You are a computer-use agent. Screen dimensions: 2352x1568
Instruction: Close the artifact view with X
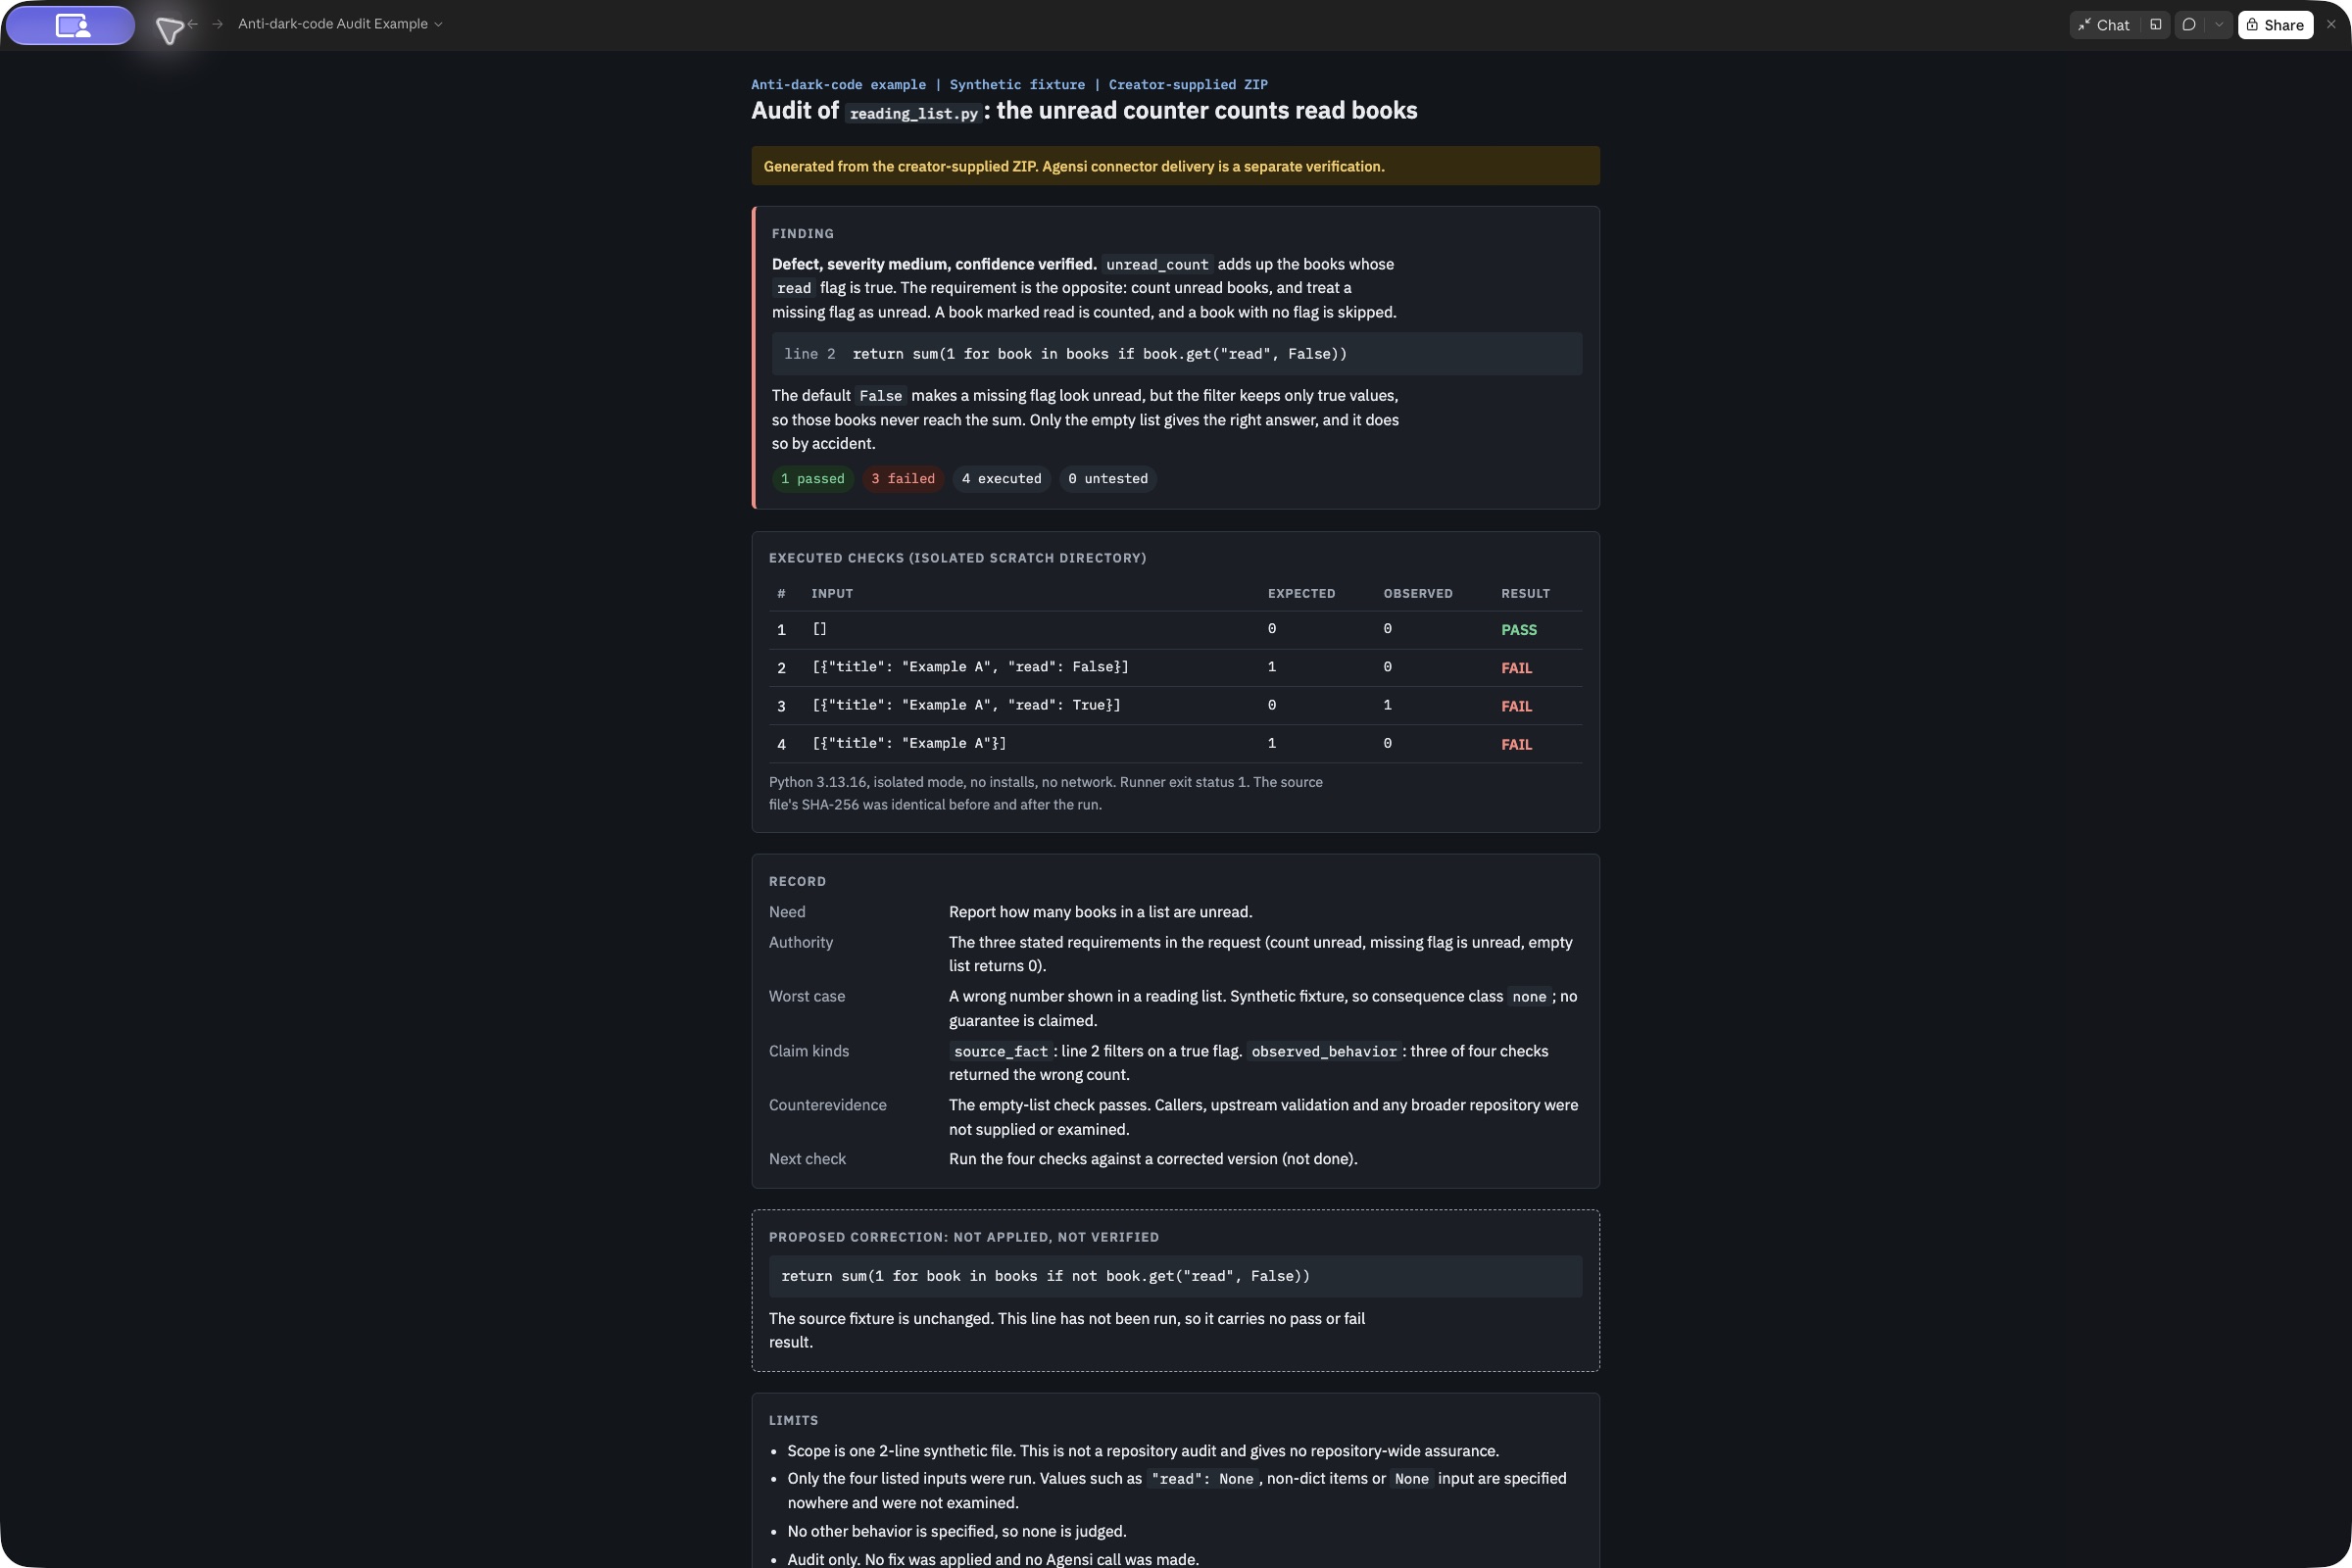coord(2331,24)
